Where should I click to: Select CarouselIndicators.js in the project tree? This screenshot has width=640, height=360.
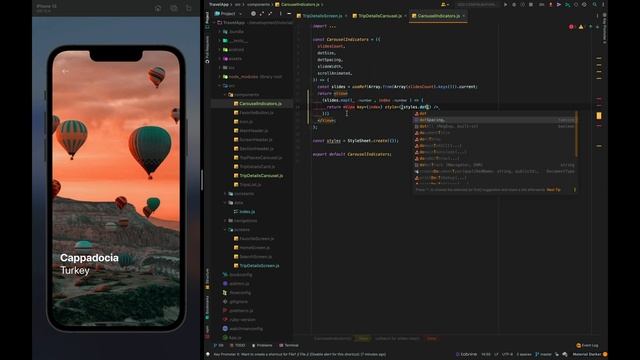260,104
